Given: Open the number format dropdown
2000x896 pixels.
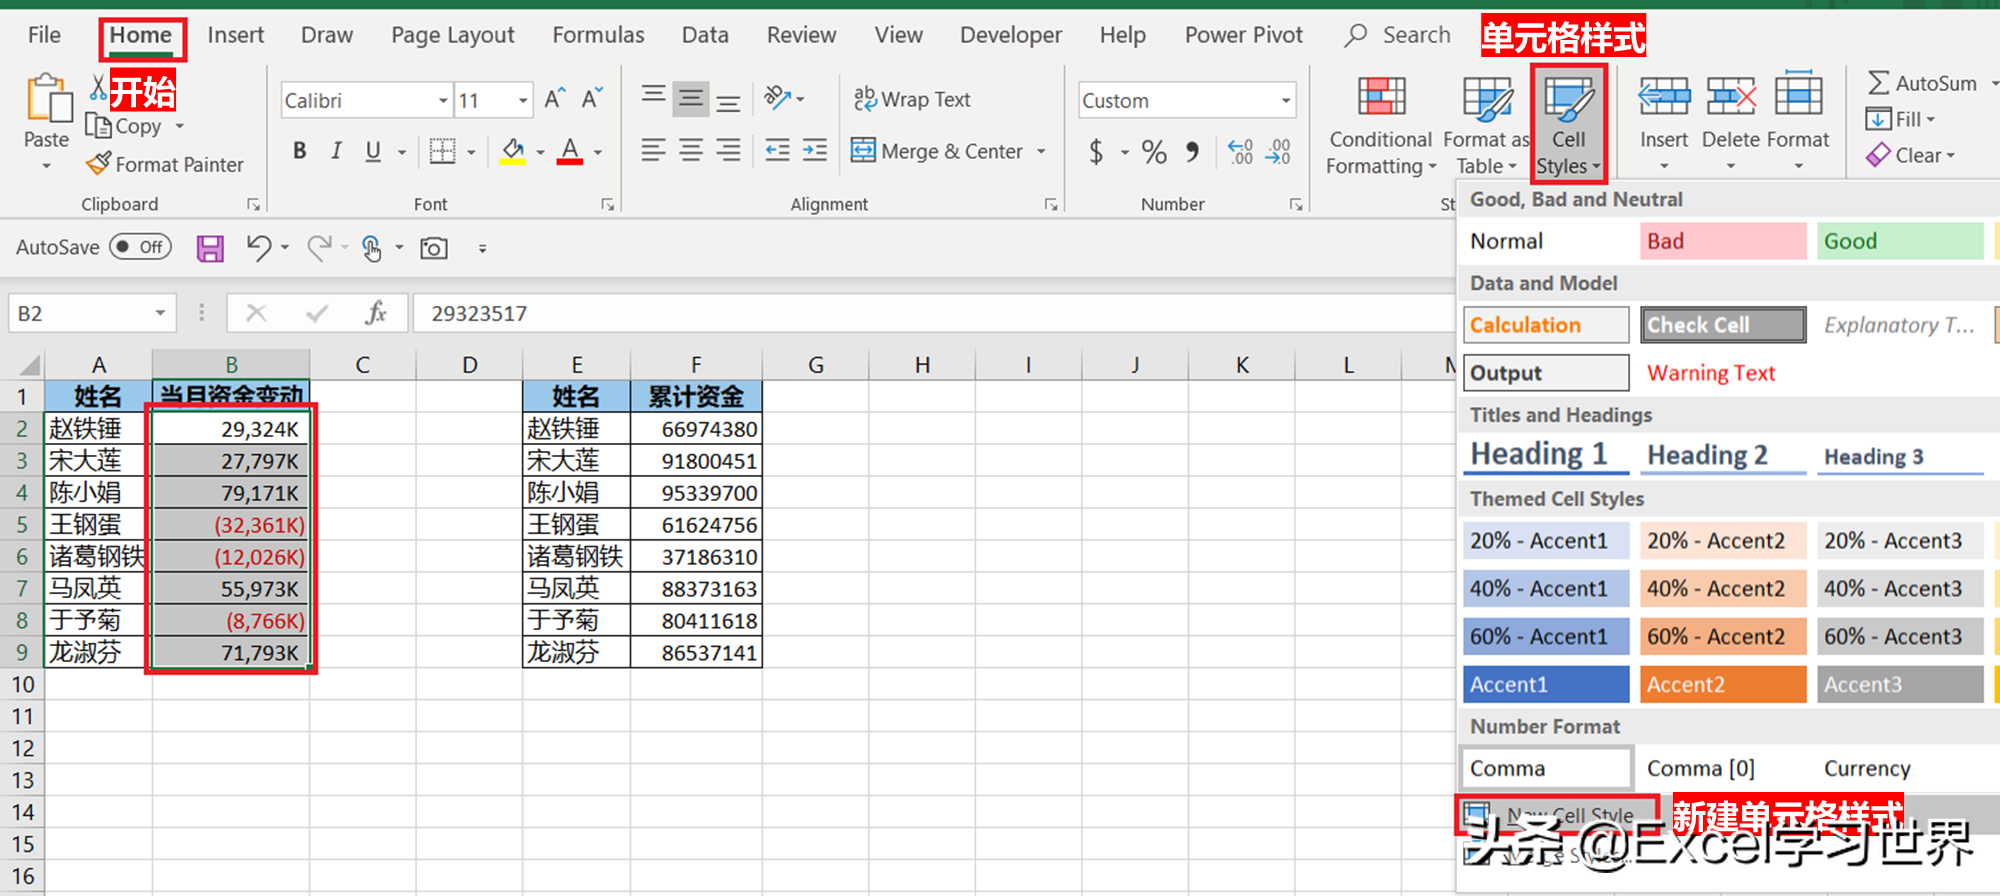Looking at the screenshot, I should point(1286,100).
